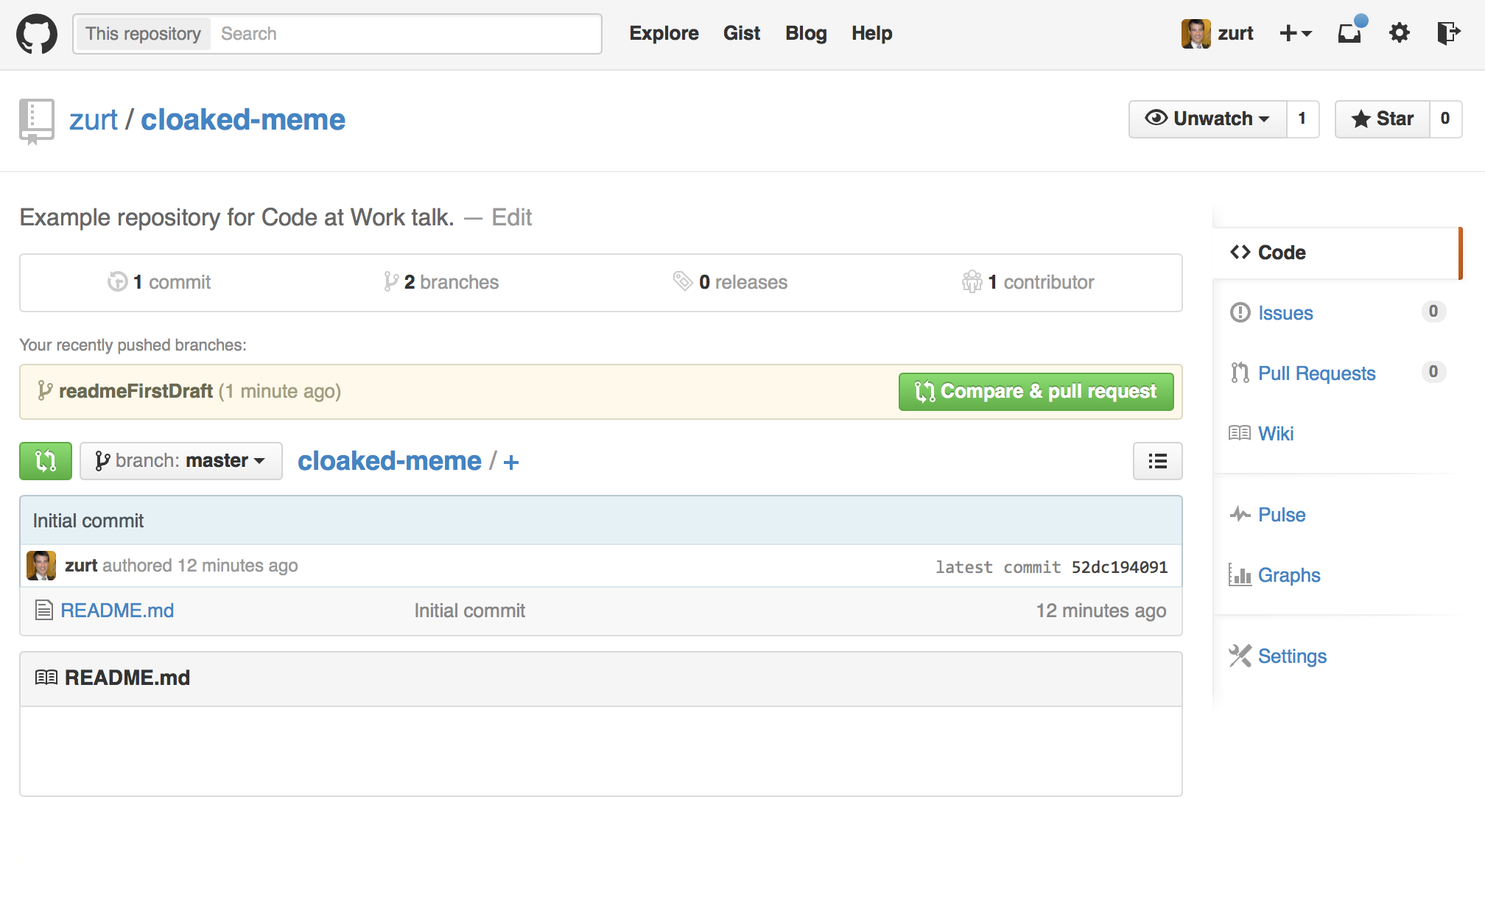1485x900 pixels.
Task: Click the branch icon beside readmeFirstDraft
Action: click(44, 391)
